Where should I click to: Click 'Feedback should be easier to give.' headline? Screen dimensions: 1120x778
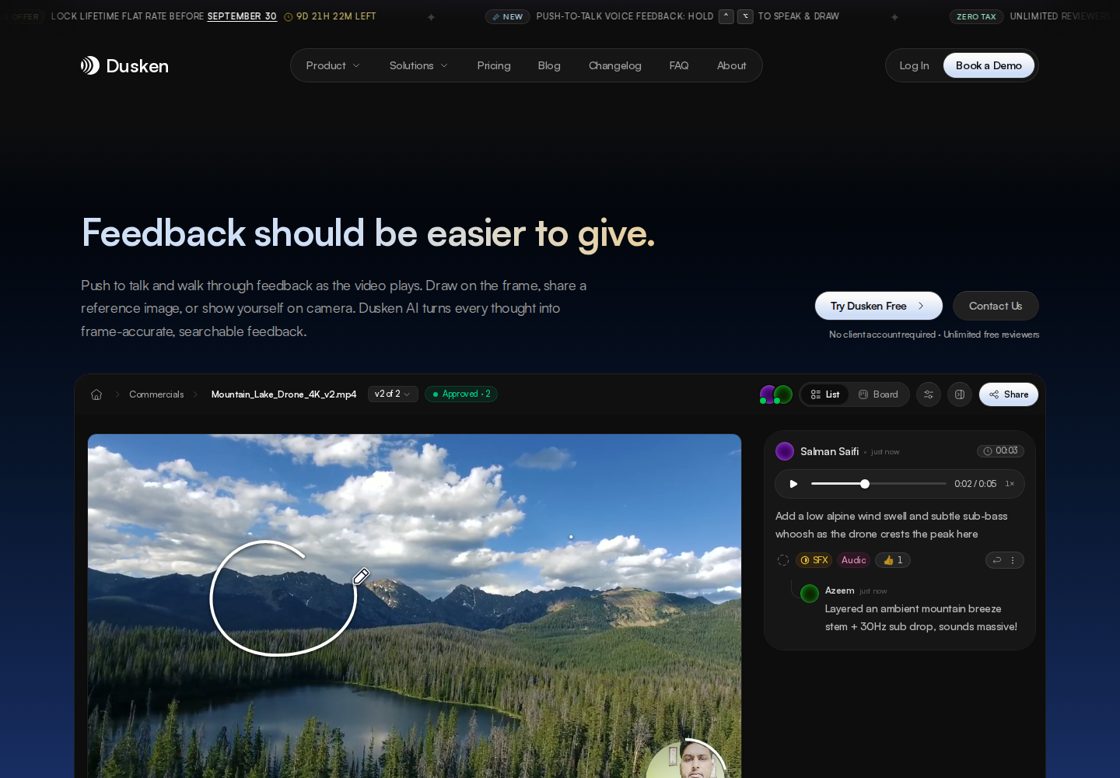pos(368,233)
